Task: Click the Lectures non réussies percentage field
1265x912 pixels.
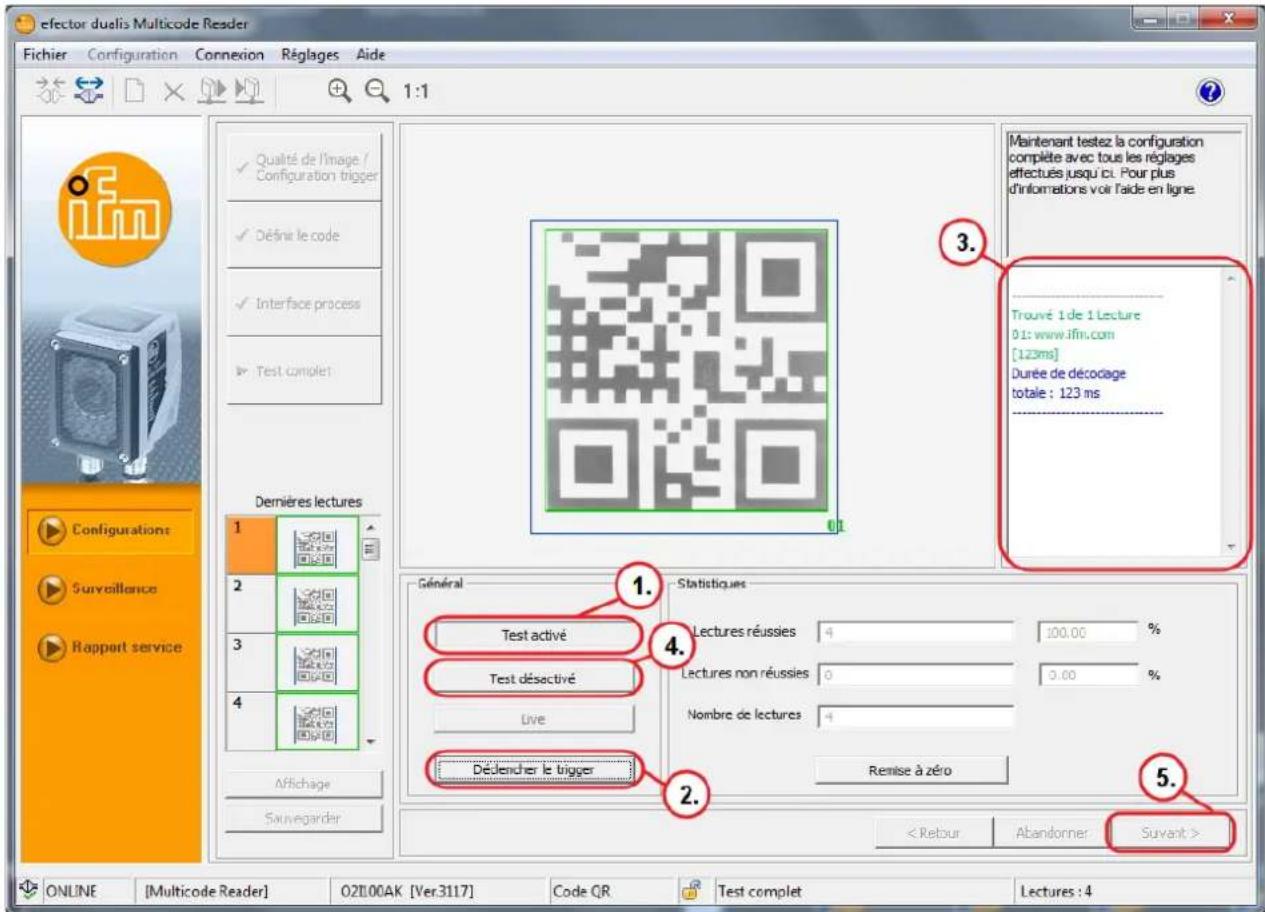Action: pyautogui.click(x=1087, y=675)
